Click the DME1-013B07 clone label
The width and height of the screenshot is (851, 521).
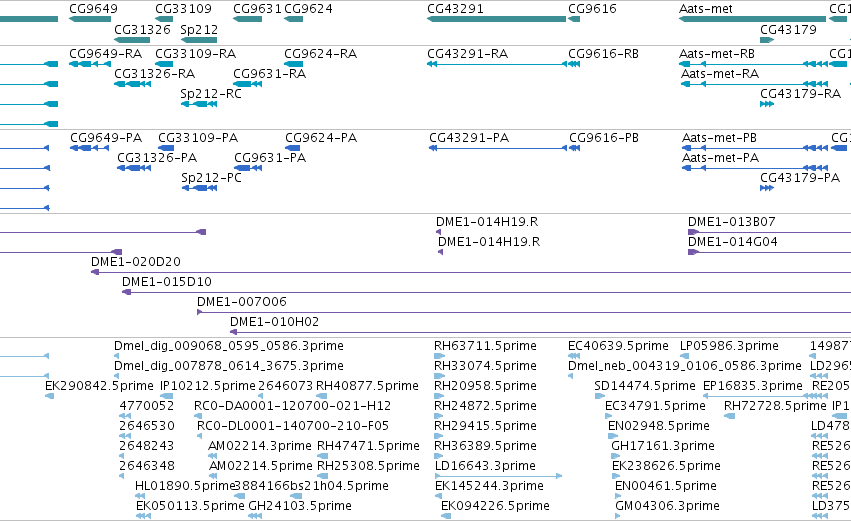(732, 221)
